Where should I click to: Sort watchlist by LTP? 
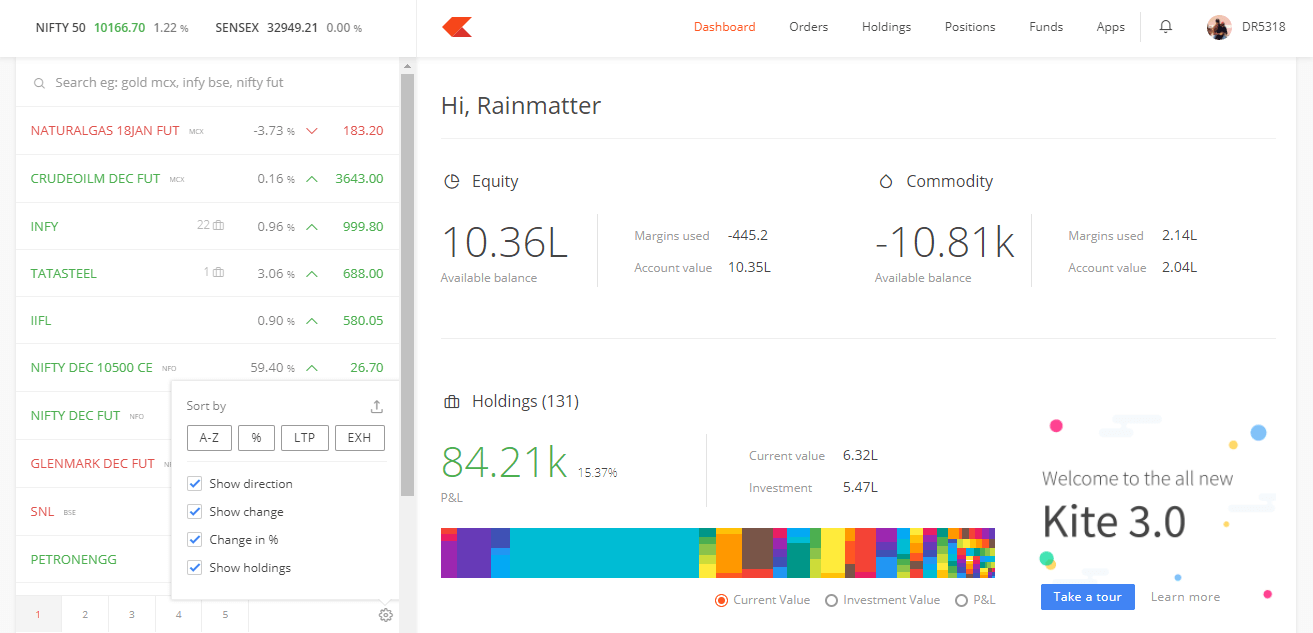305,438
